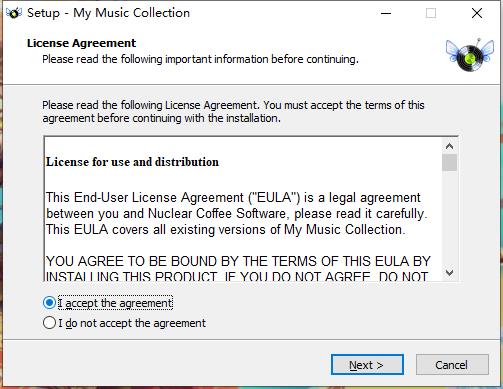The height and width of the screenshot is (389, 503).
Task: Click the disabled maximize button
Action: 431,13
